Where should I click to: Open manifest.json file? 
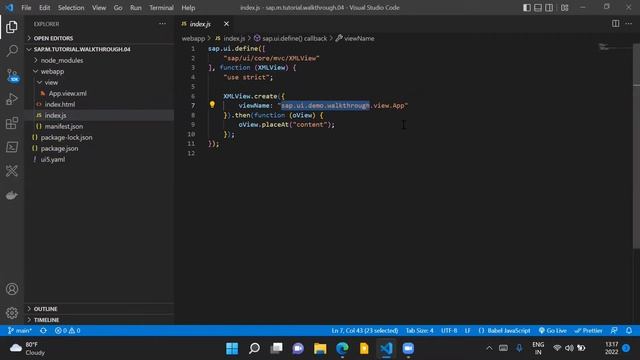(99, 126)
